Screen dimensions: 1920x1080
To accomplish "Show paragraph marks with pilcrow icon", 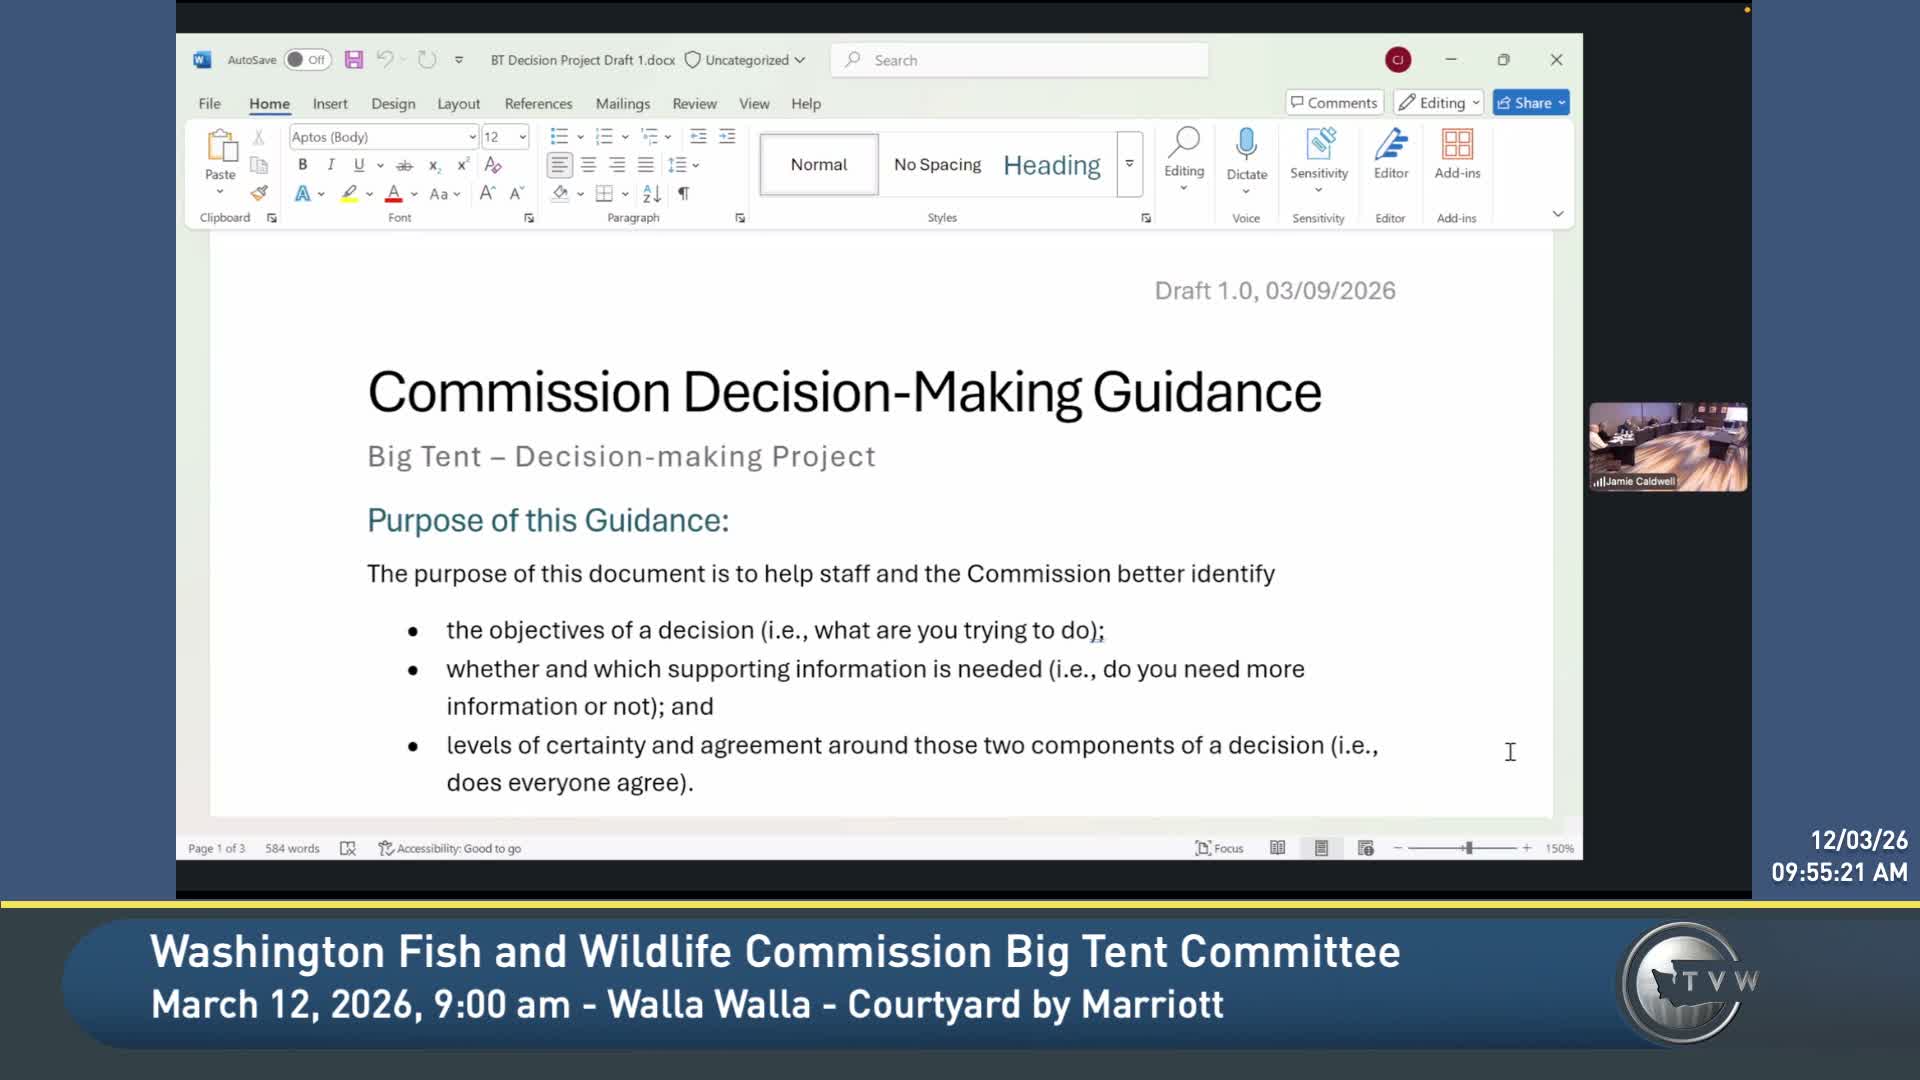I will click(x=683, y=193).
